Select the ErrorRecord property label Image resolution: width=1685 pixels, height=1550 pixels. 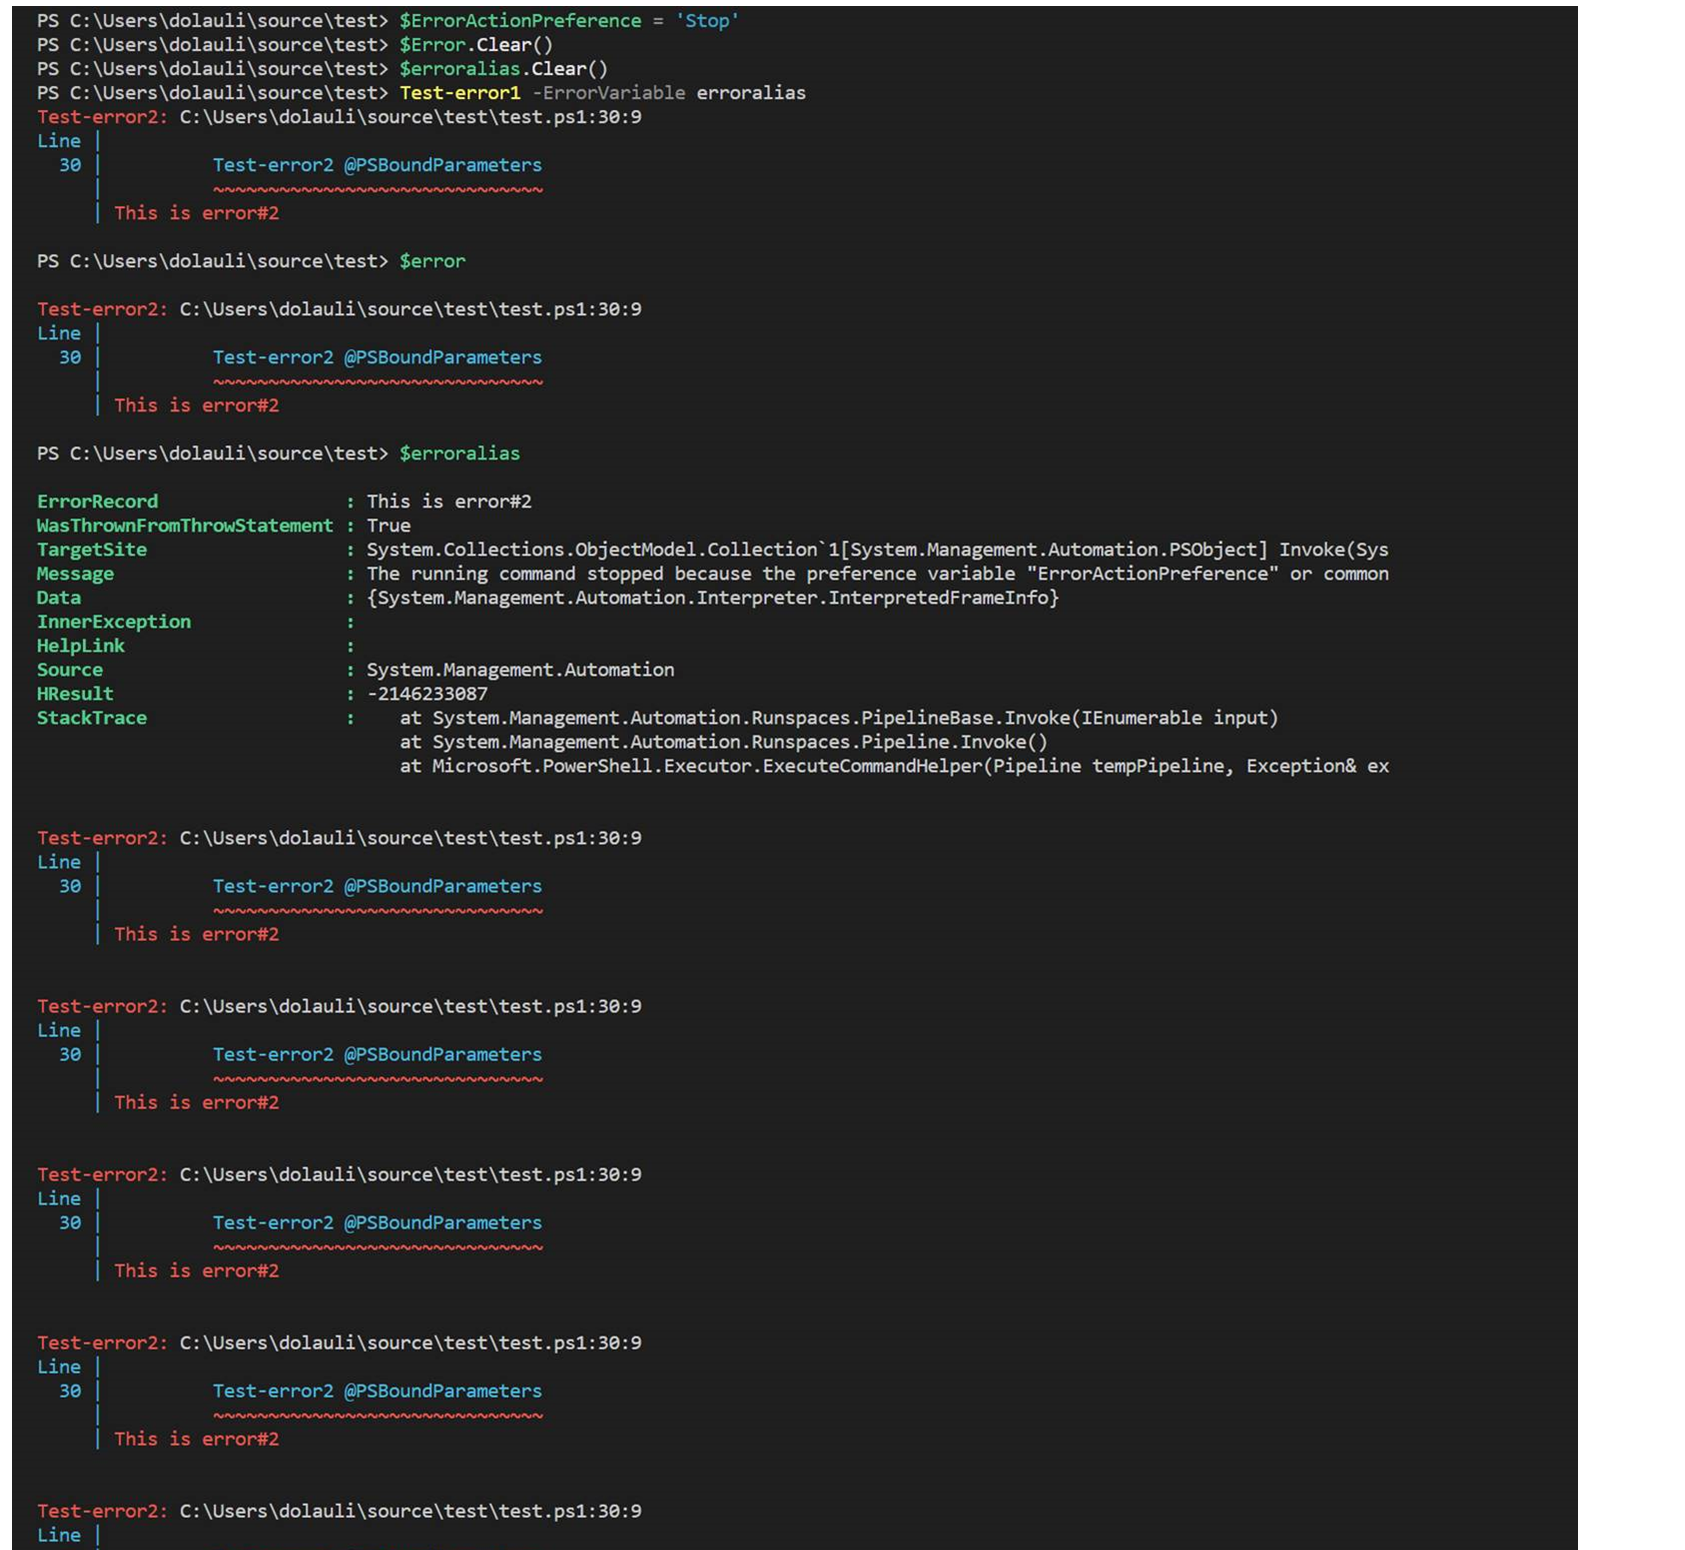pos(97,501)
